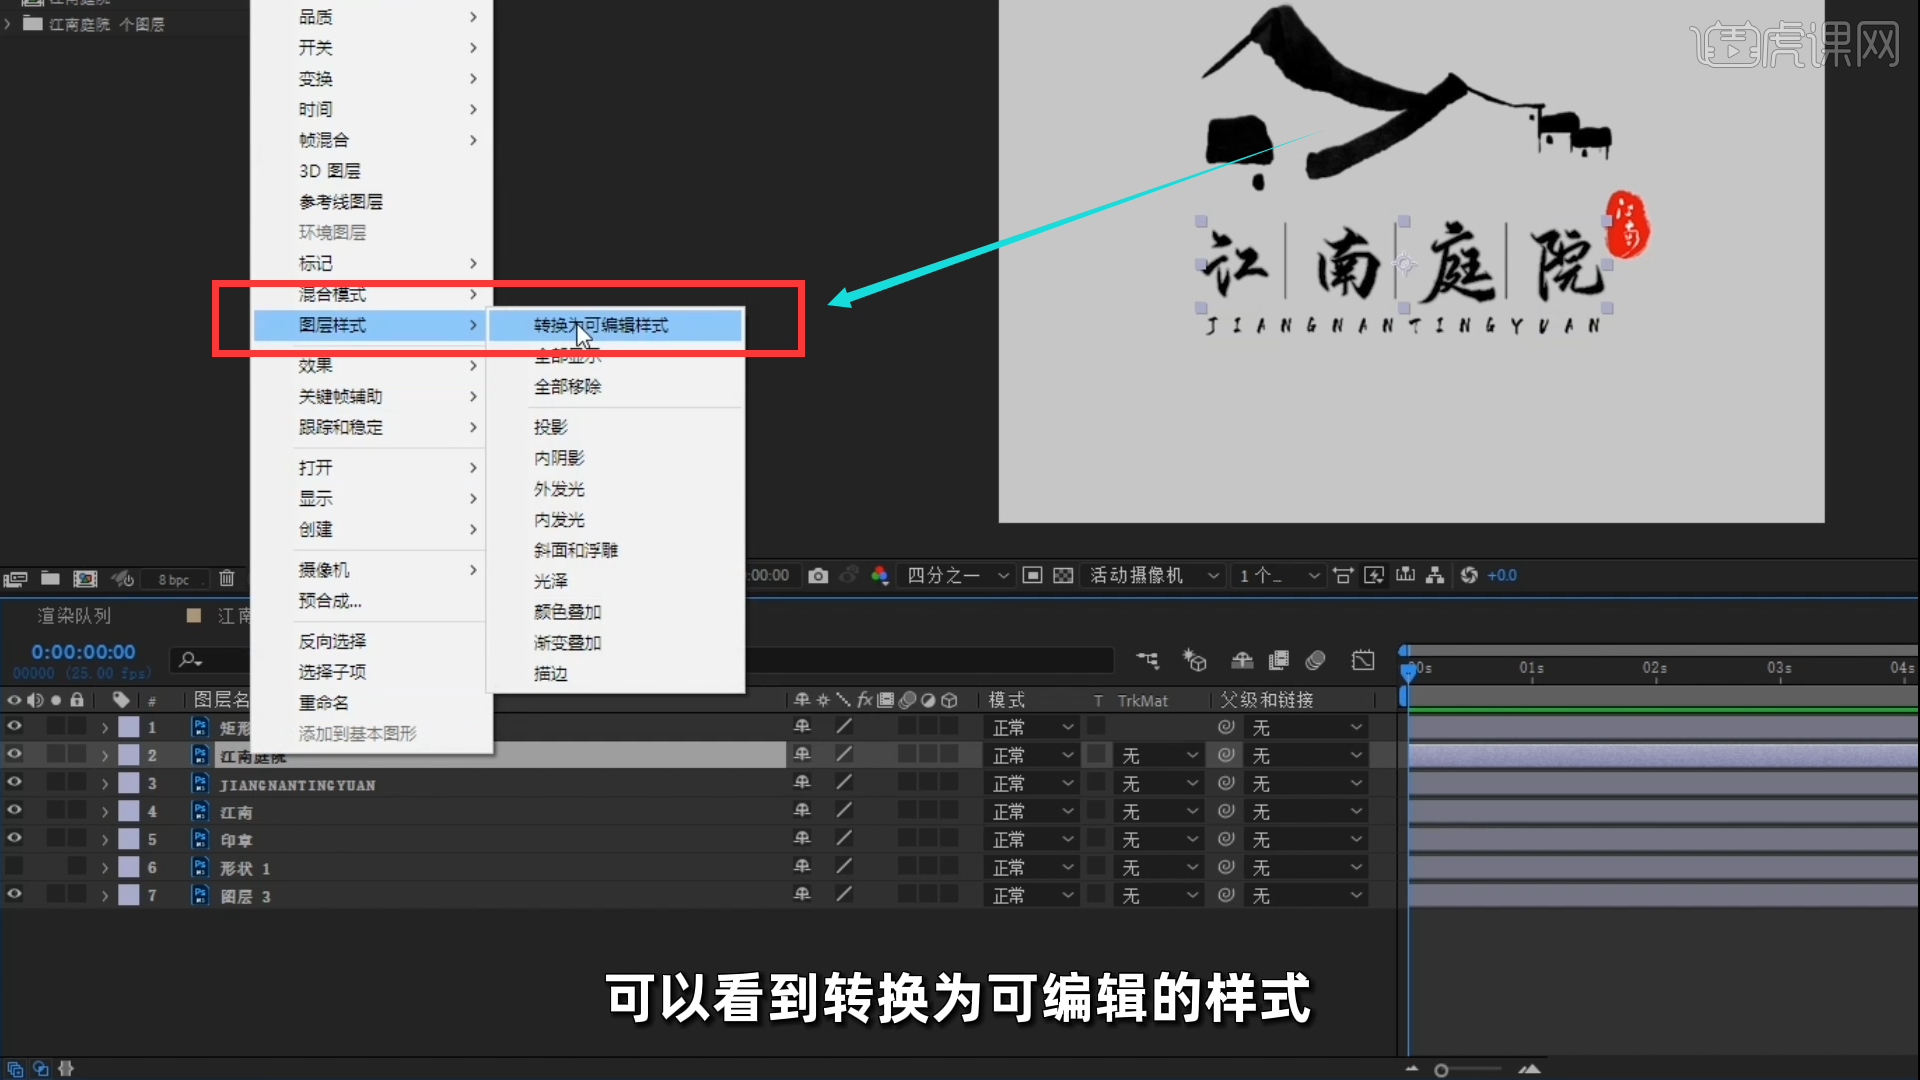
Task: Take a snapshot of the composition view
Action: click(818, 575)
